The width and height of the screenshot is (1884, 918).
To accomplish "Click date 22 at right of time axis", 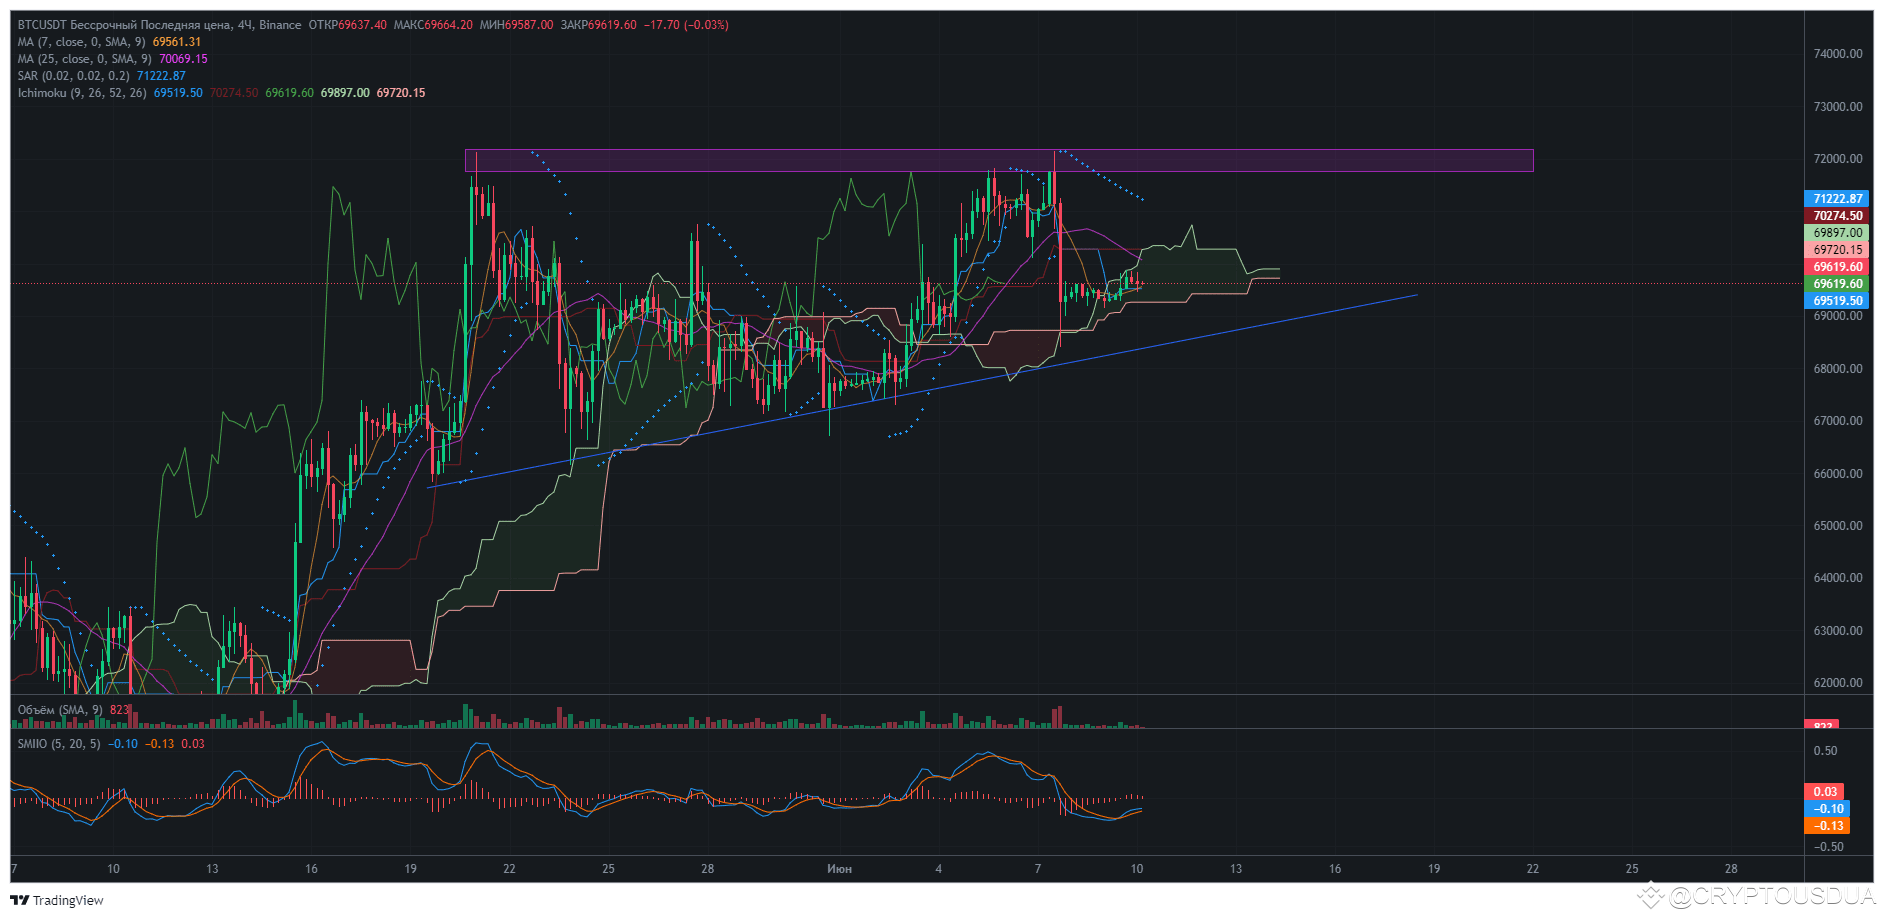I will click(x=1532, y=869).
